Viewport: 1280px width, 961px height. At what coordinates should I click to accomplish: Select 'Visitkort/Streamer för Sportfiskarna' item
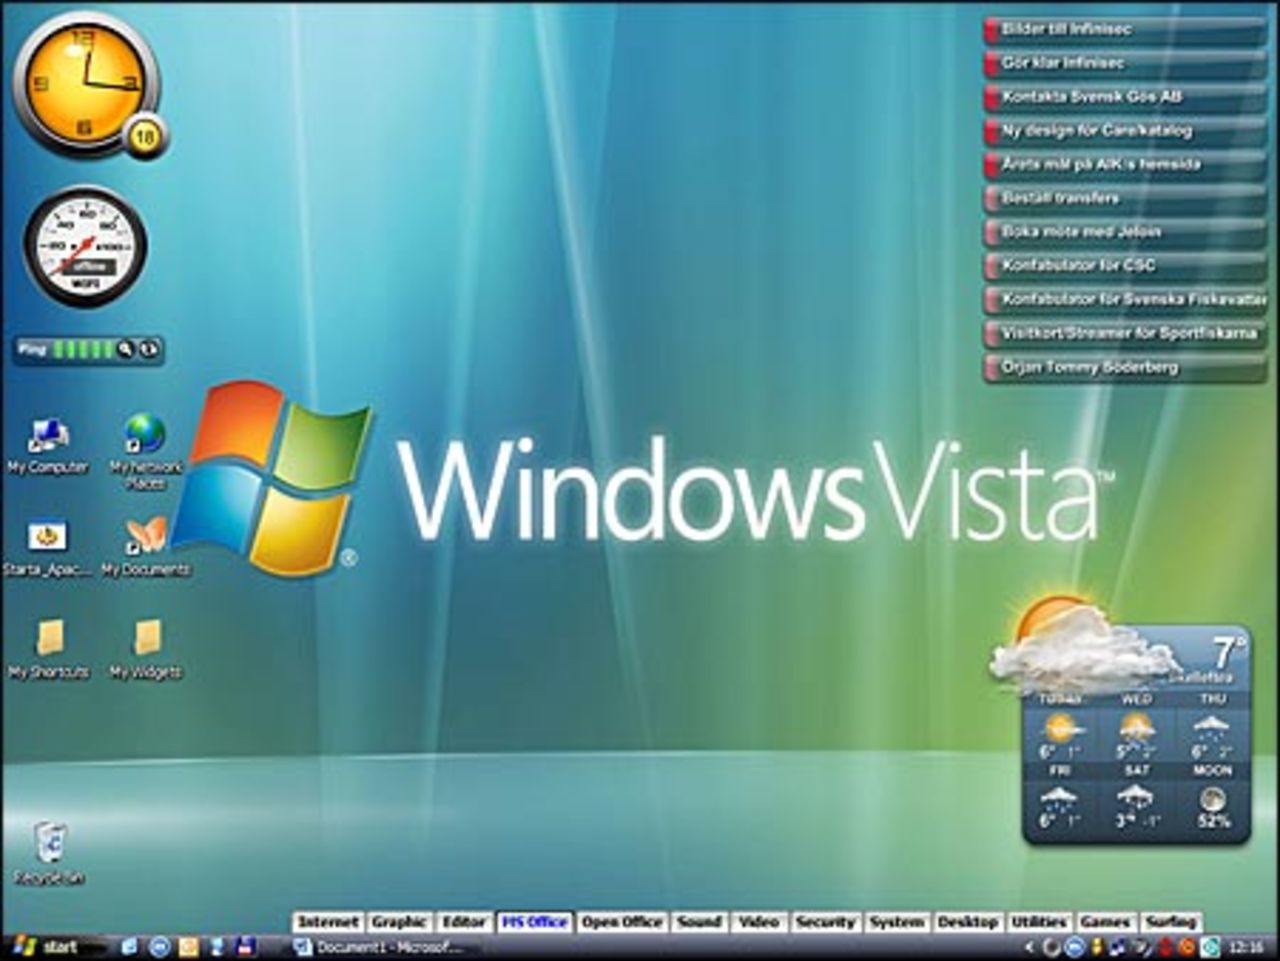(x=1125, y=334)
